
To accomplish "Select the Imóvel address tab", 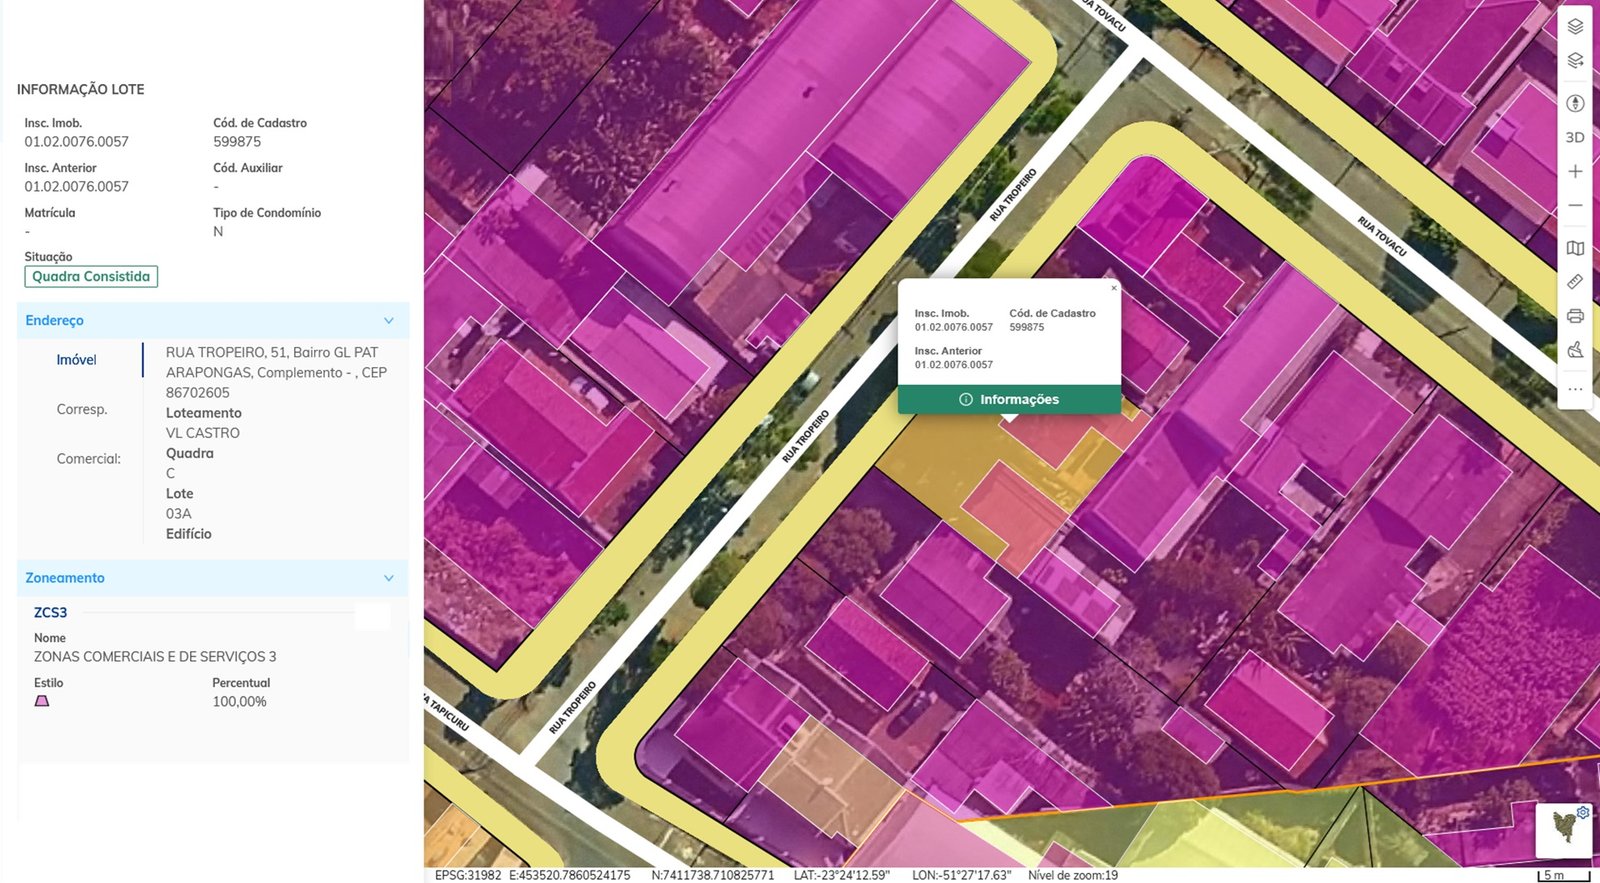I will point(77,360).
